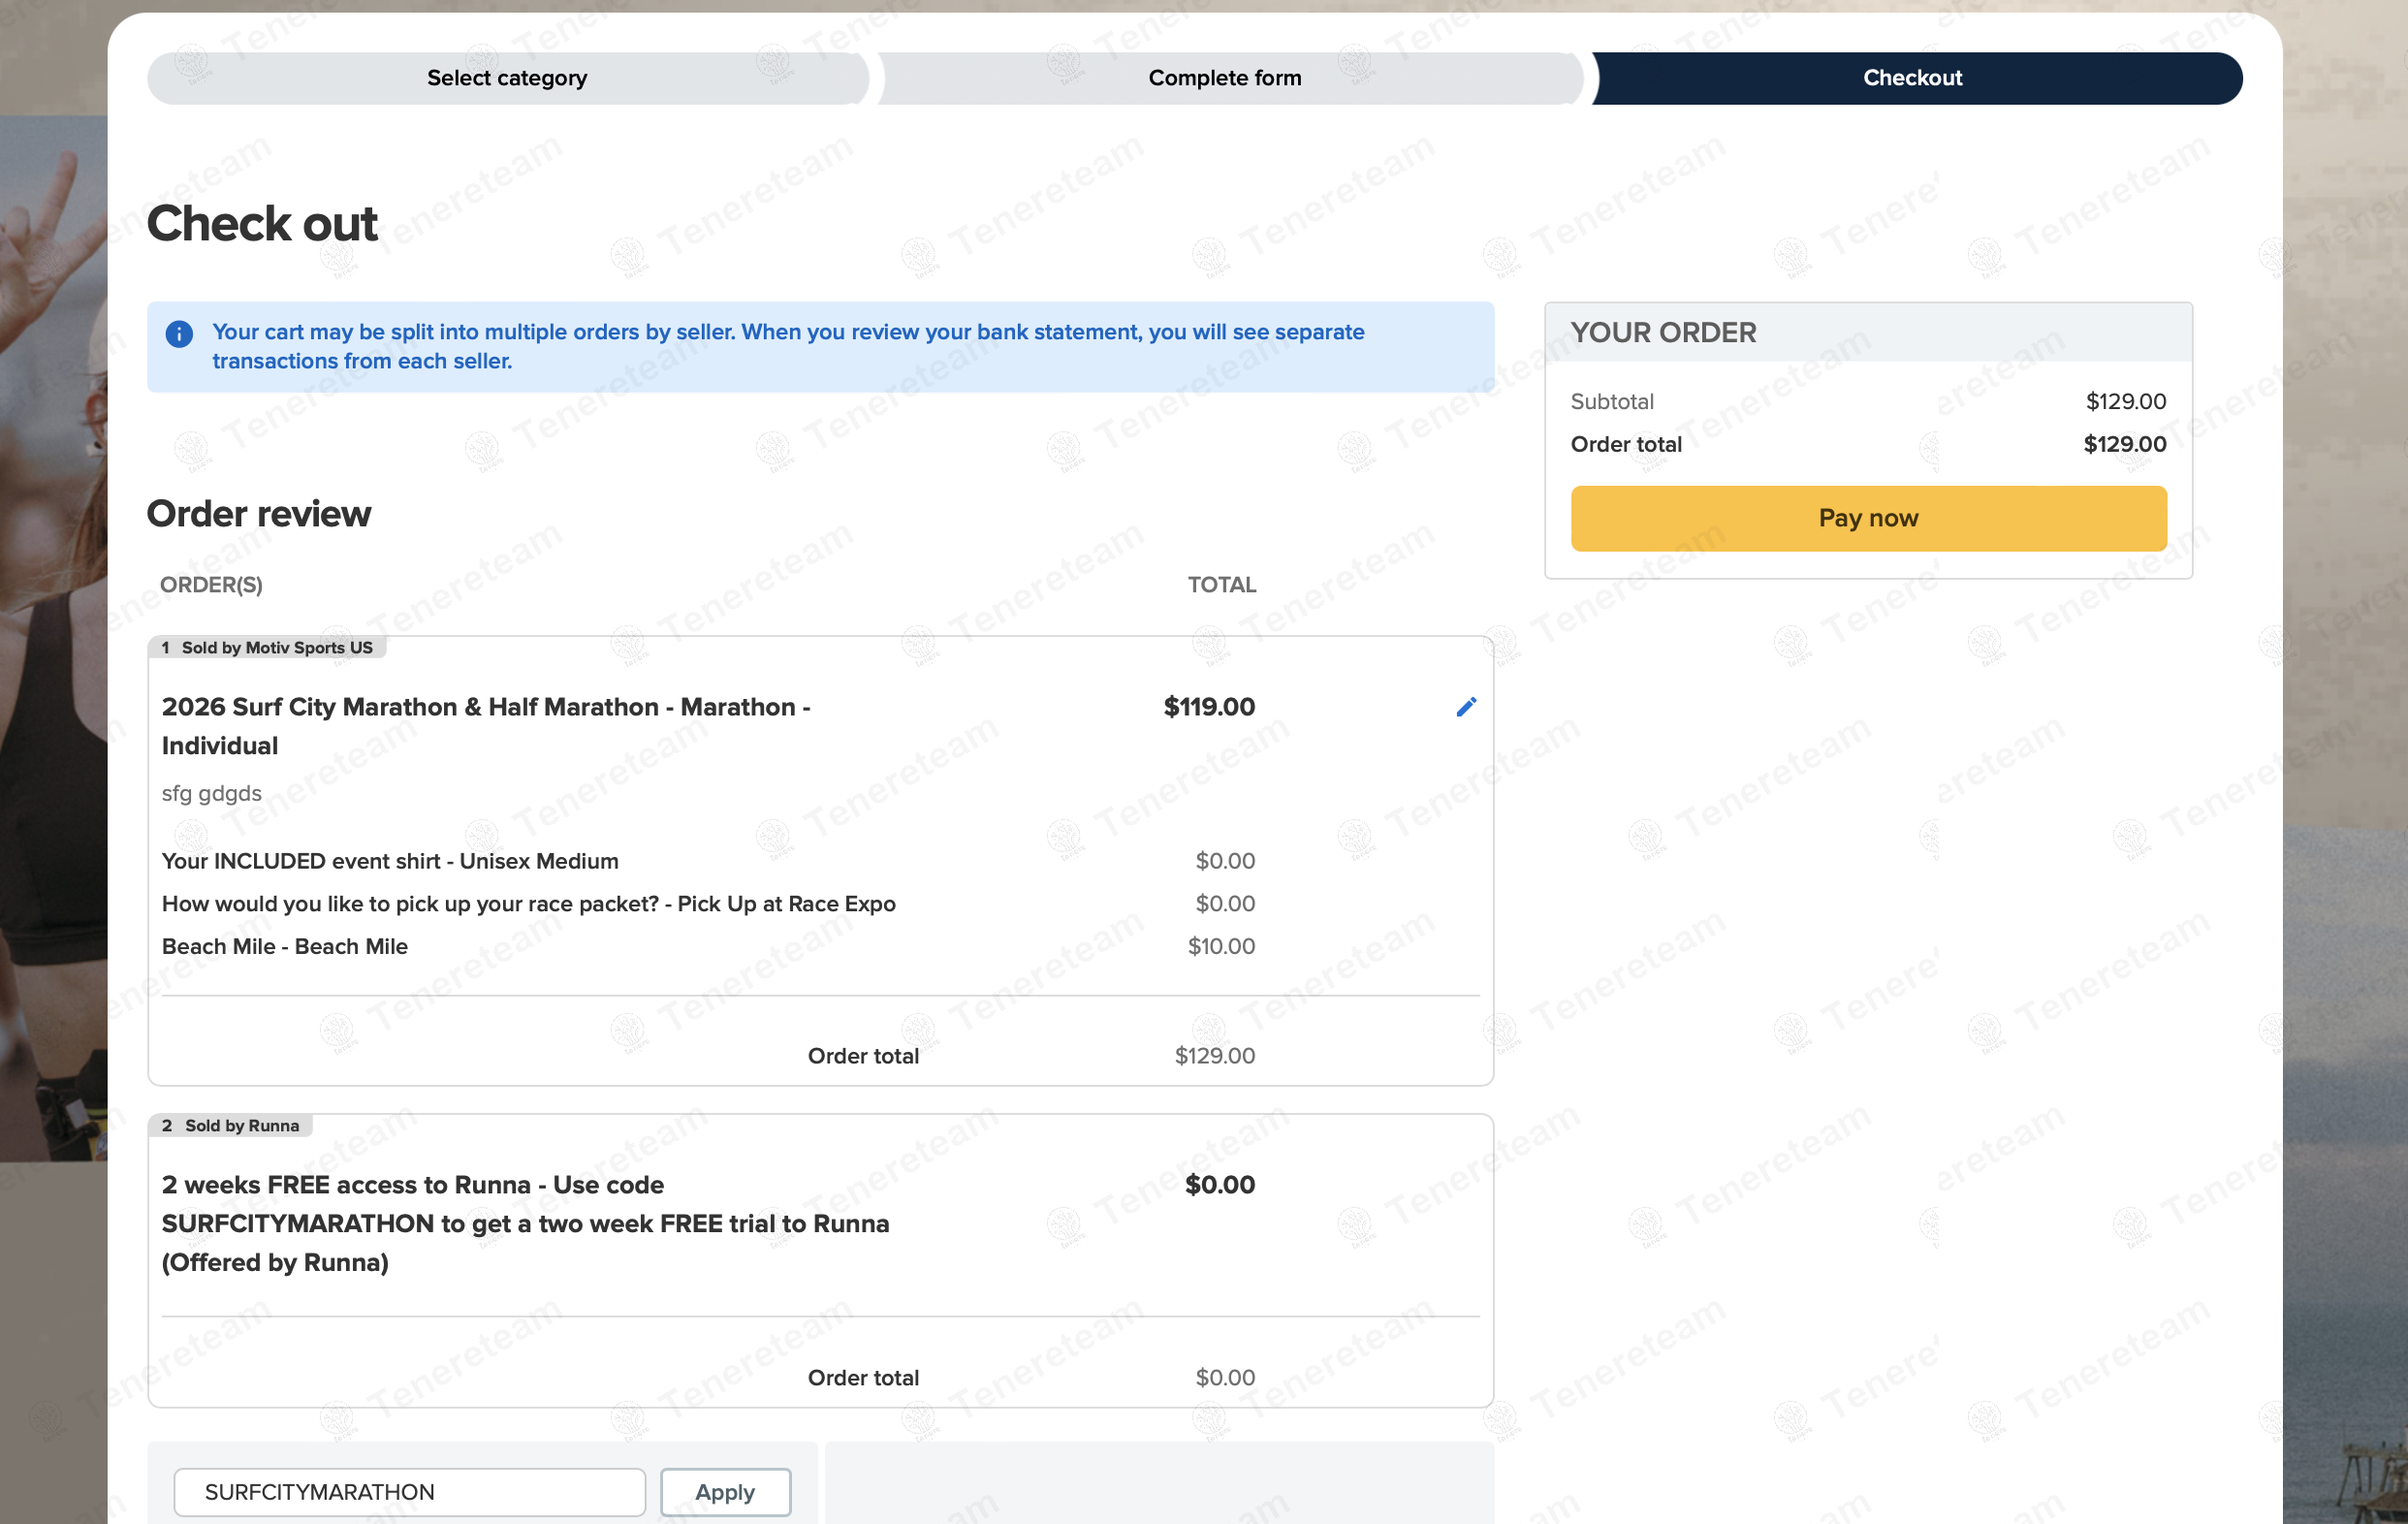This screenshot has width=2408, height=1524.
Task: Click the blue info icon in notice banner
Action: [x=179, y=334]
